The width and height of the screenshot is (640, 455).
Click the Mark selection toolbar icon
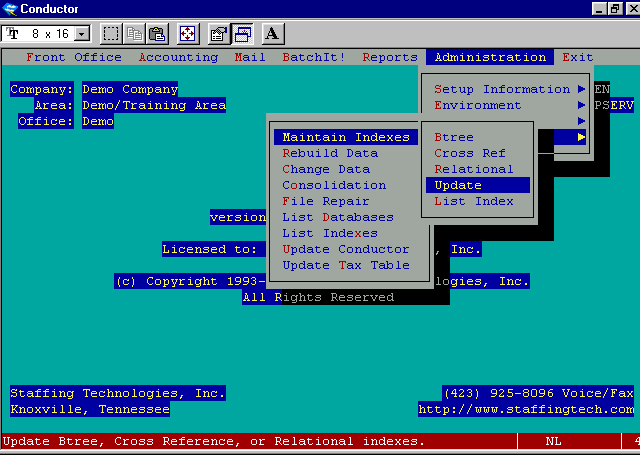click(x=111, y=34)
